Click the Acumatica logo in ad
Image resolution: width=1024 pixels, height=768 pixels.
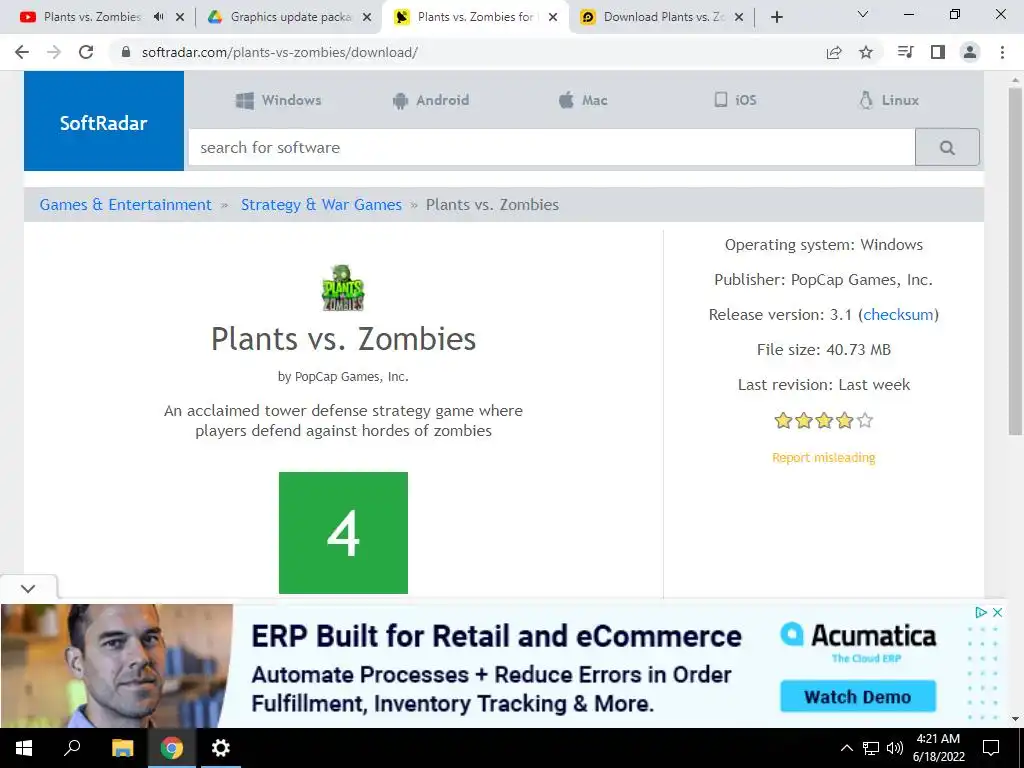coord(858,635)
